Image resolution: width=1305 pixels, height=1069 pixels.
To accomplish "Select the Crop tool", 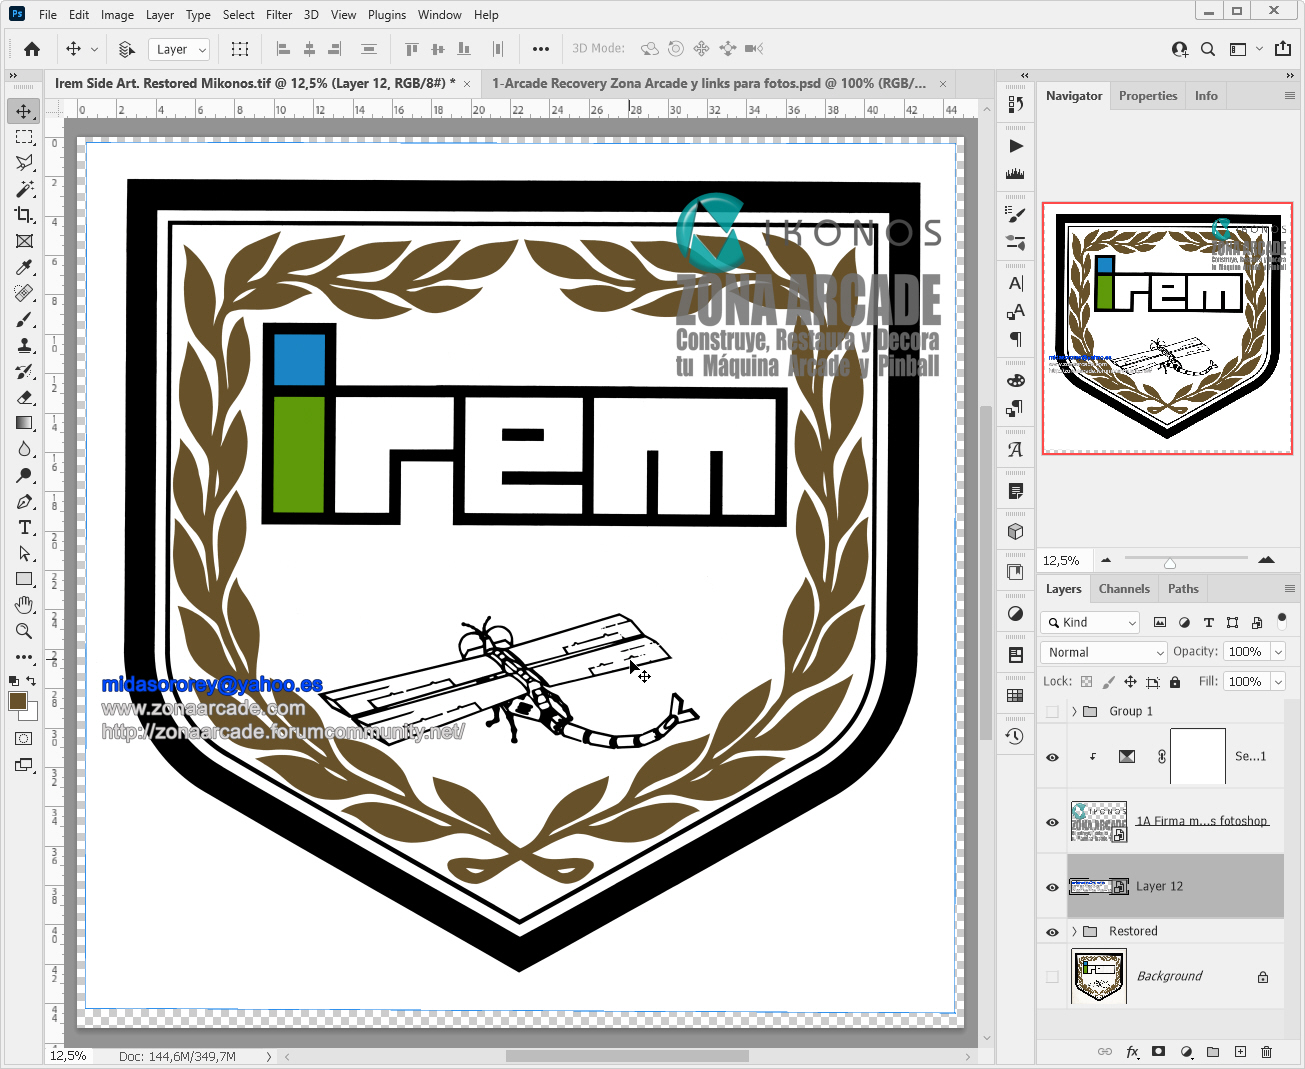I will (24, 215).
